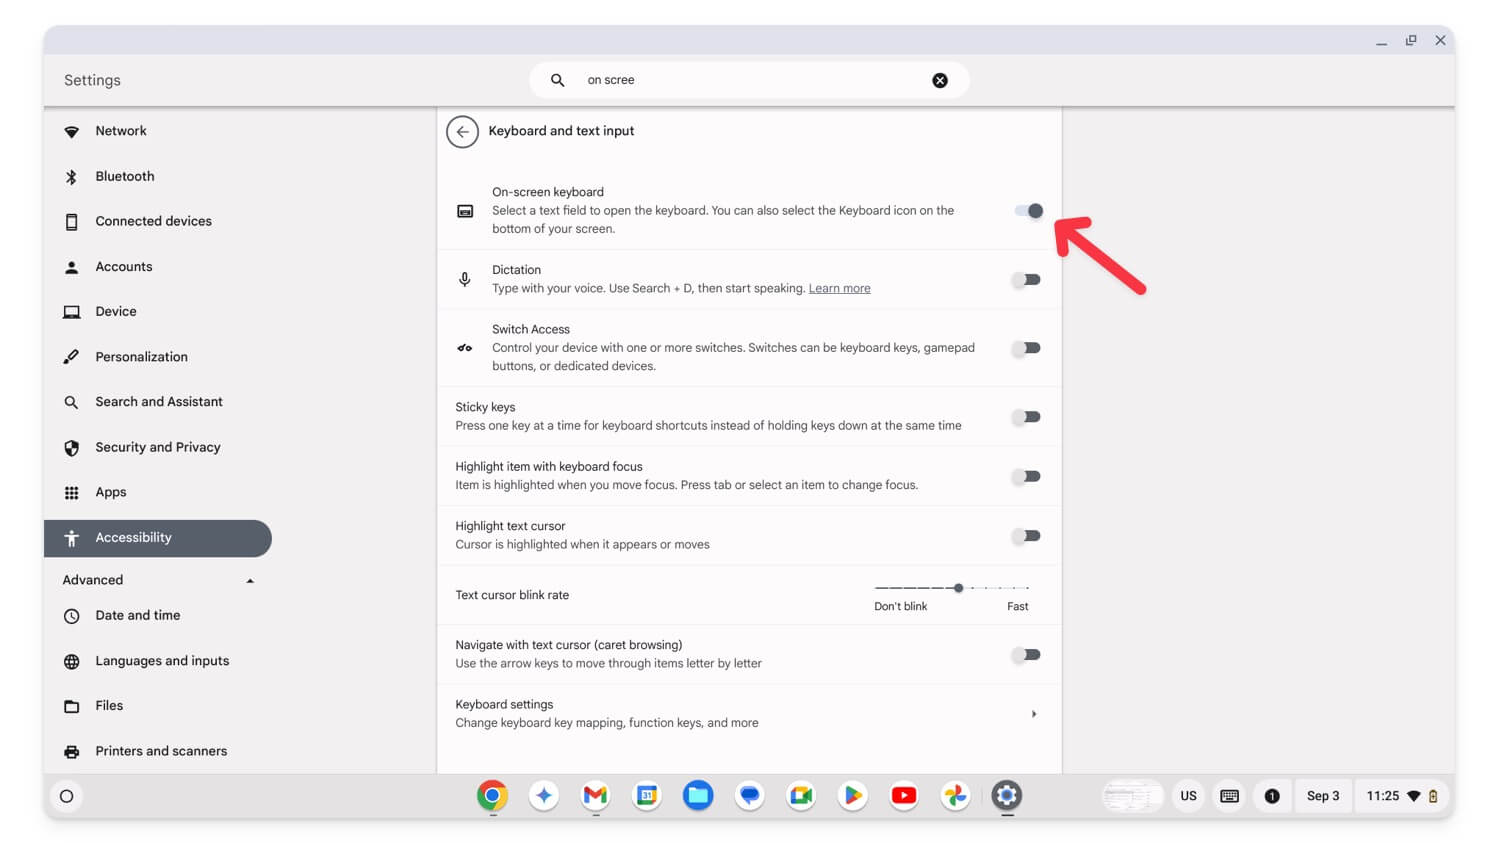Open the launcher circle button
Image resolution: width=1499 pixels, height=843 pixels.
67,796
